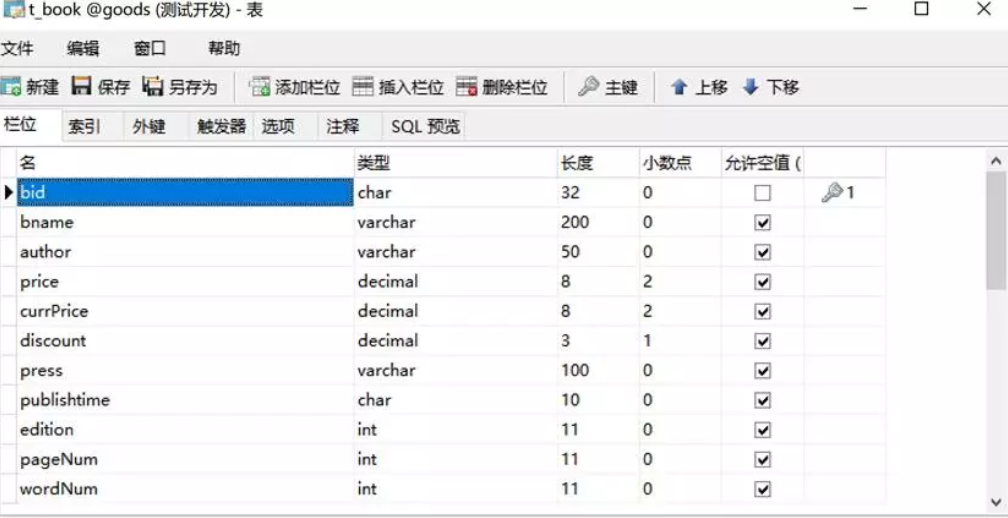Click the 允许空值 column header
Viewport: 1008px width, 518px height.
[x=762, y=163]
